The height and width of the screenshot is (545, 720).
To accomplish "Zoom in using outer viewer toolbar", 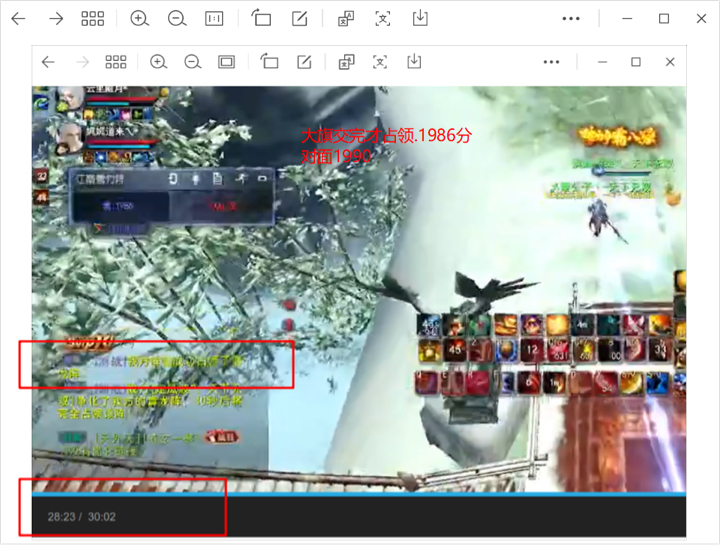I will point(139,18).
